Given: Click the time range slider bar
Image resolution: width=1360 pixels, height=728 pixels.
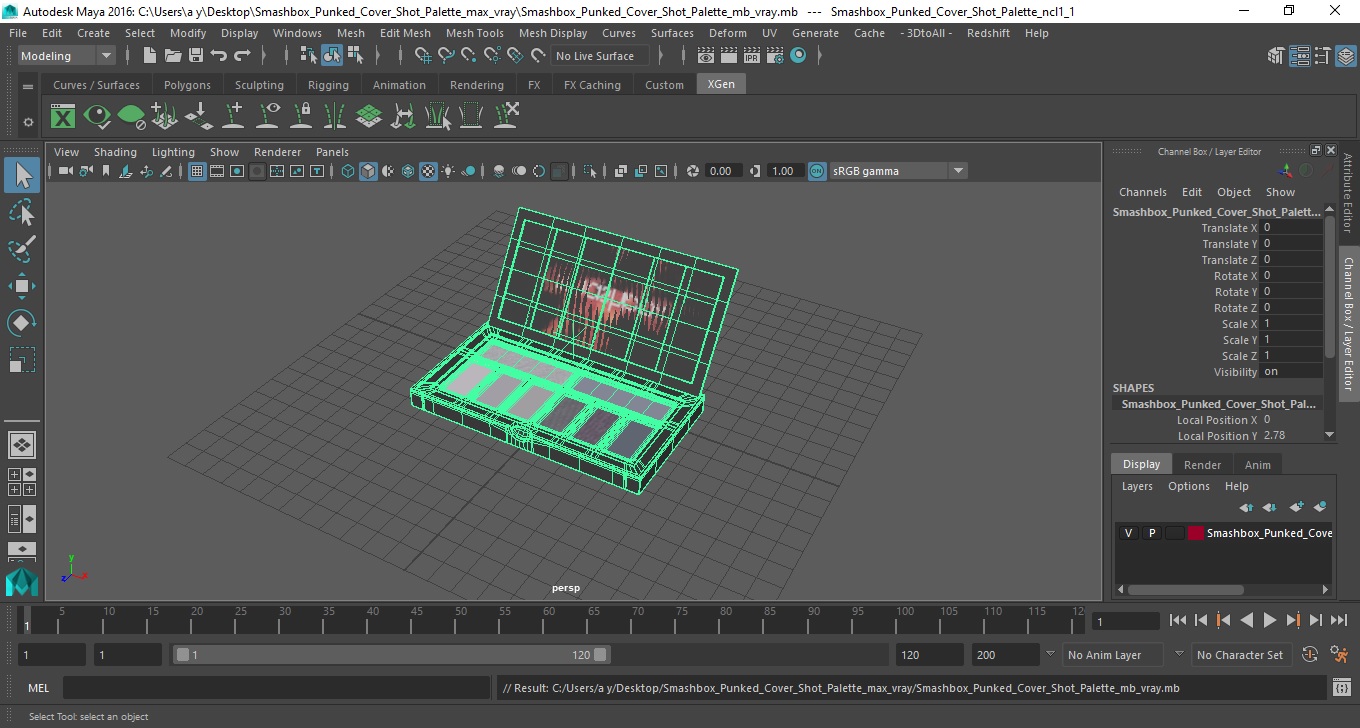Looking at the screenshot, I should click(391, 655).
